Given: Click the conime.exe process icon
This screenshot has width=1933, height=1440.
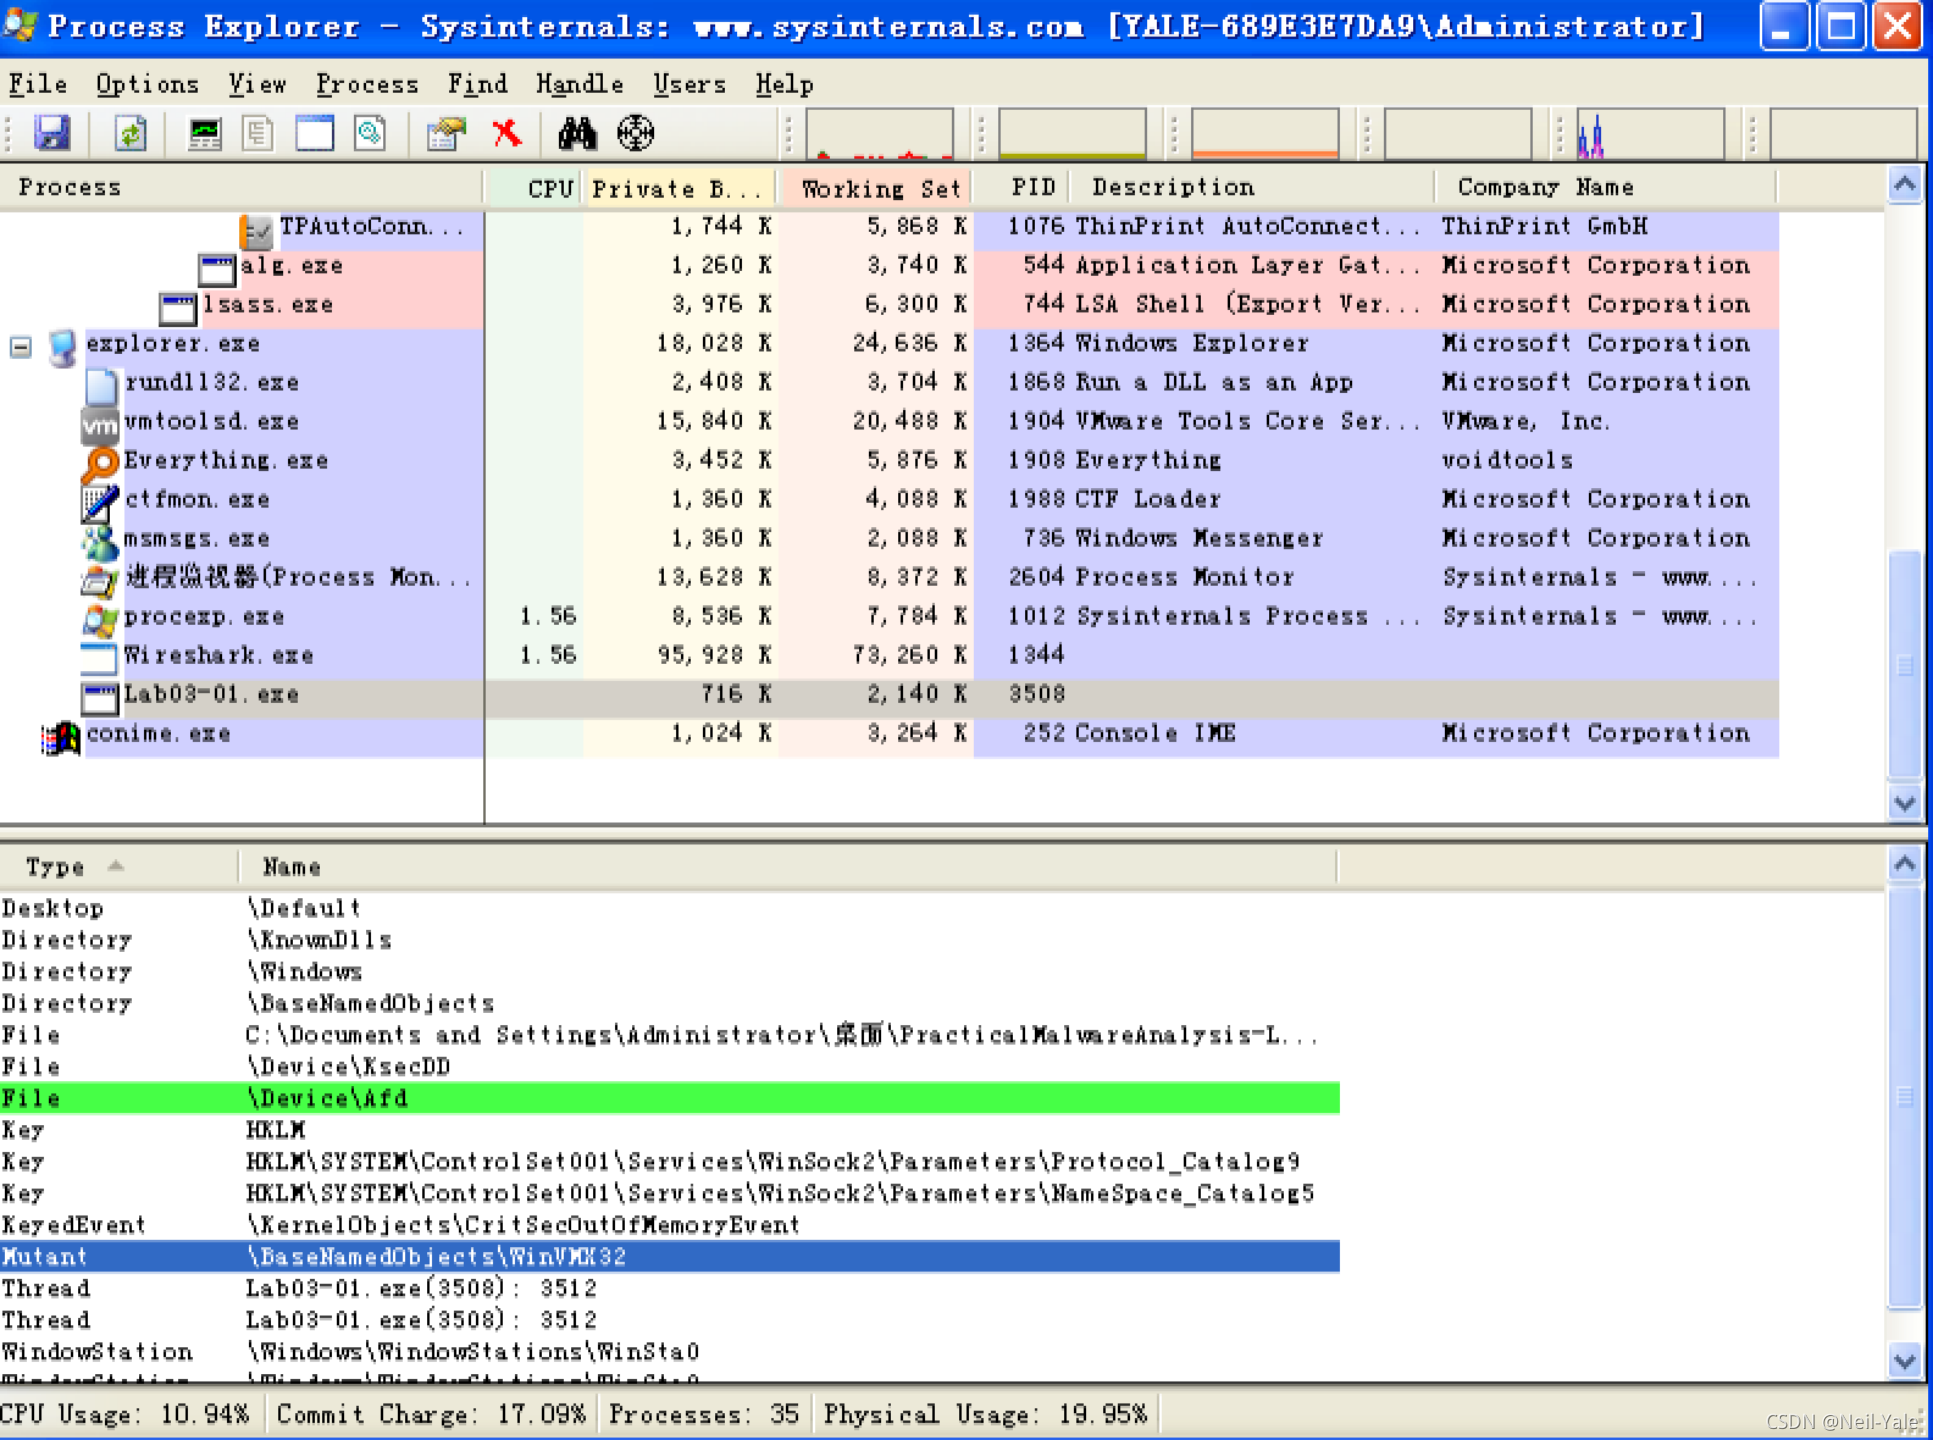Looking at the screenshot, I should pos(61,738).
